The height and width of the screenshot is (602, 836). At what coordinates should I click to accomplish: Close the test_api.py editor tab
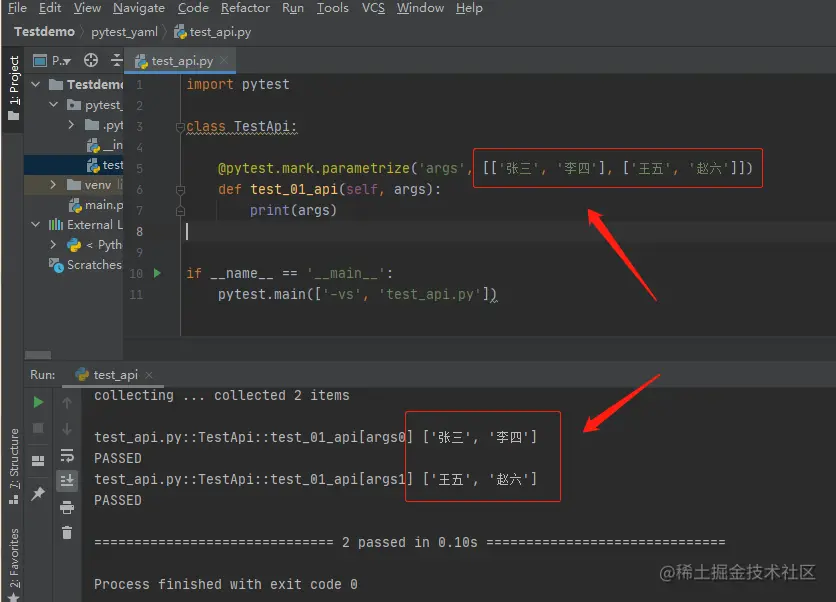224,60
